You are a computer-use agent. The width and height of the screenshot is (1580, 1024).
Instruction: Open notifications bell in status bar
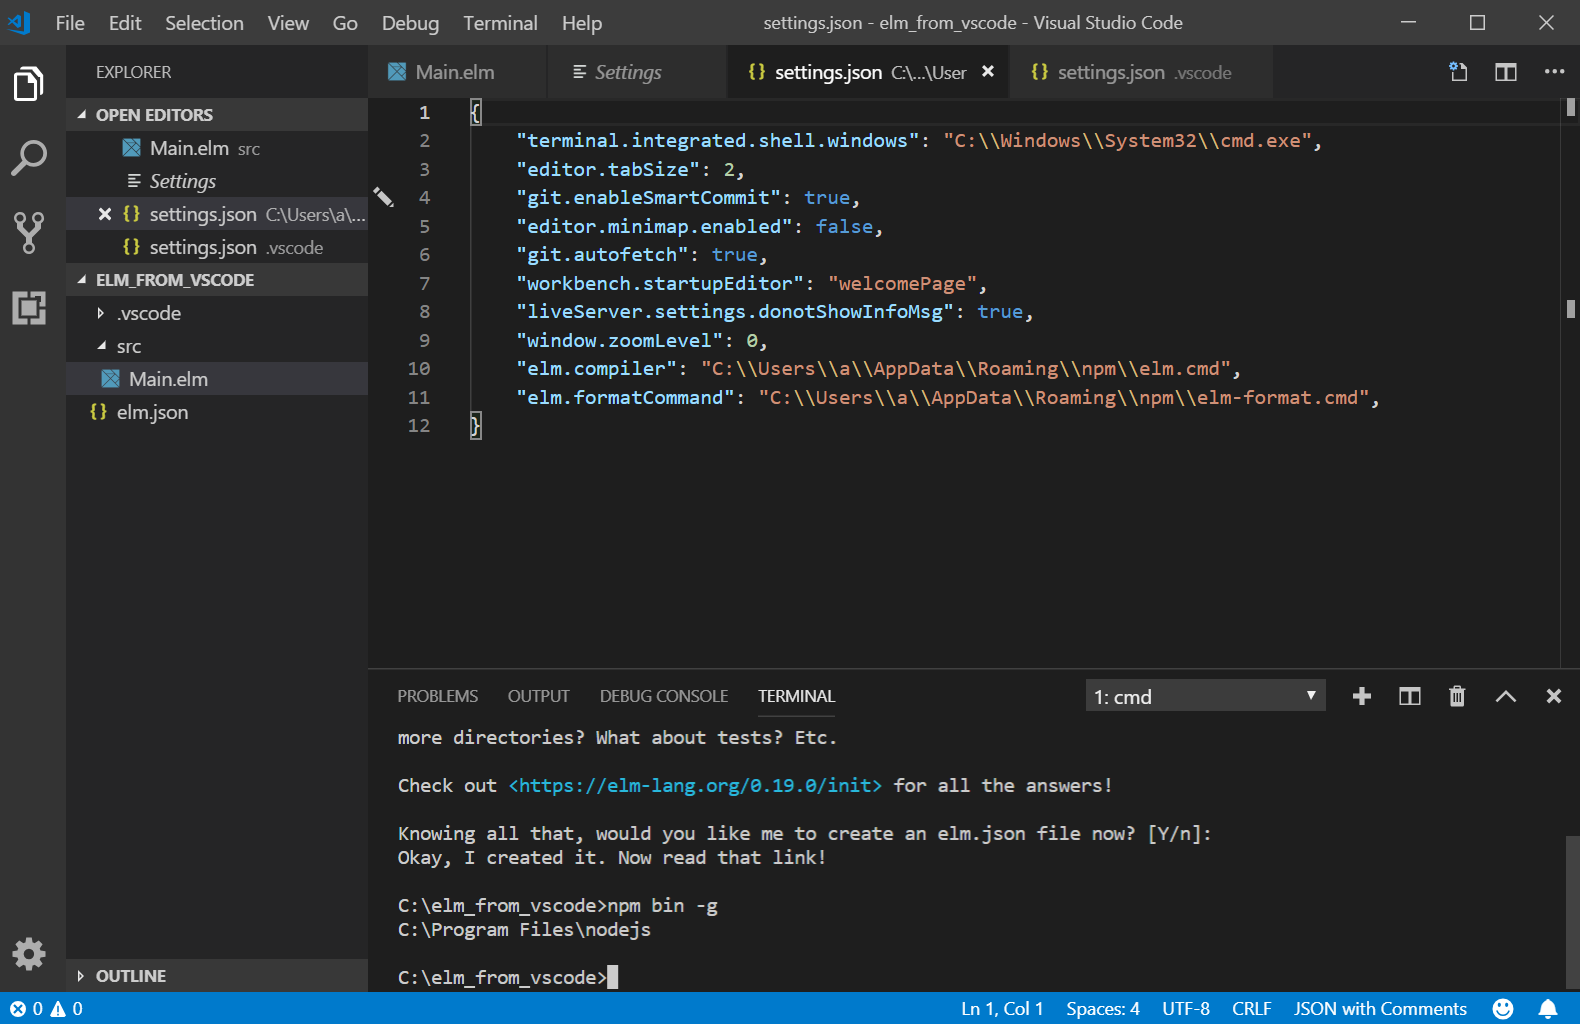tap(1547, 1009)
